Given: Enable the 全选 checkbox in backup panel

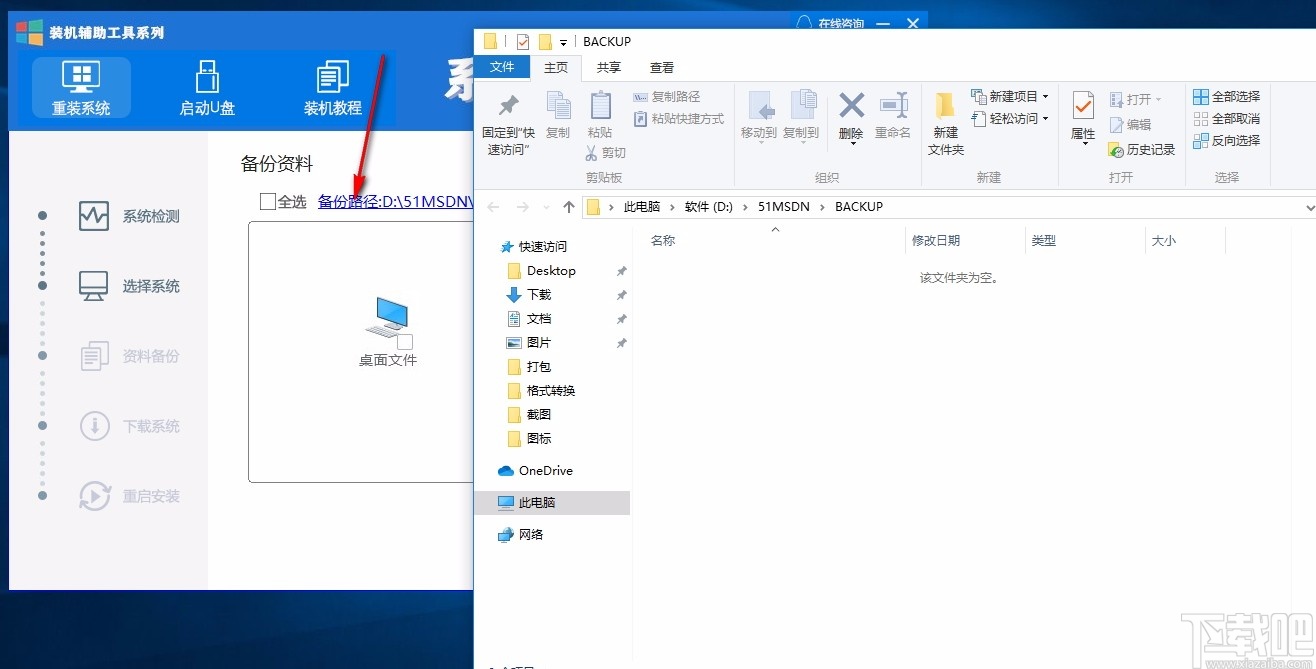Looking at the screenshot, I should pyautogui.click(x=266, y=200).
